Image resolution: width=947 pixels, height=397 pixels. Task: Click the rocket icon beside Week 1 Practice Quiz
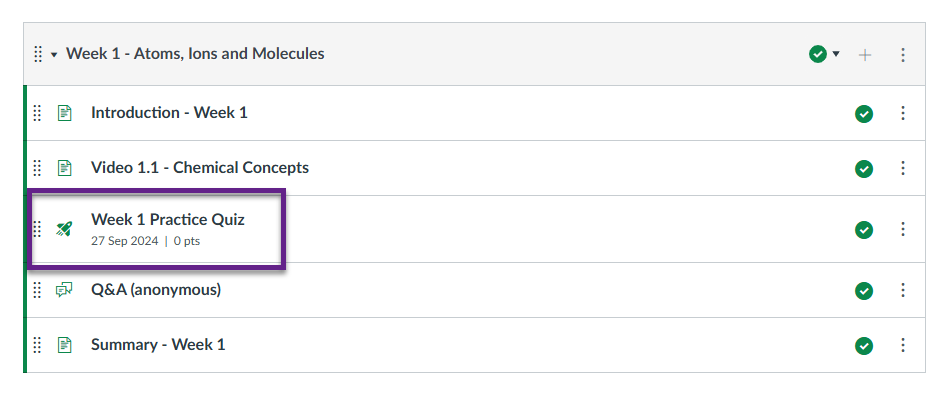[64, 229]
